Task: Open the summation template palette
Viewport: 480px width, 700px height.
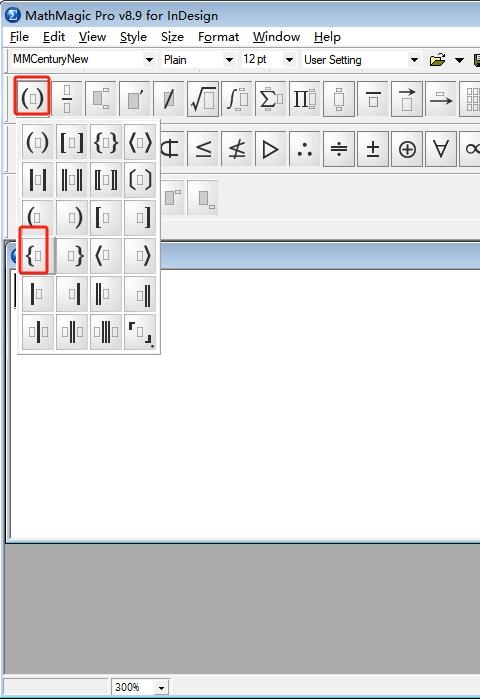Action: [x=271, y=99]
